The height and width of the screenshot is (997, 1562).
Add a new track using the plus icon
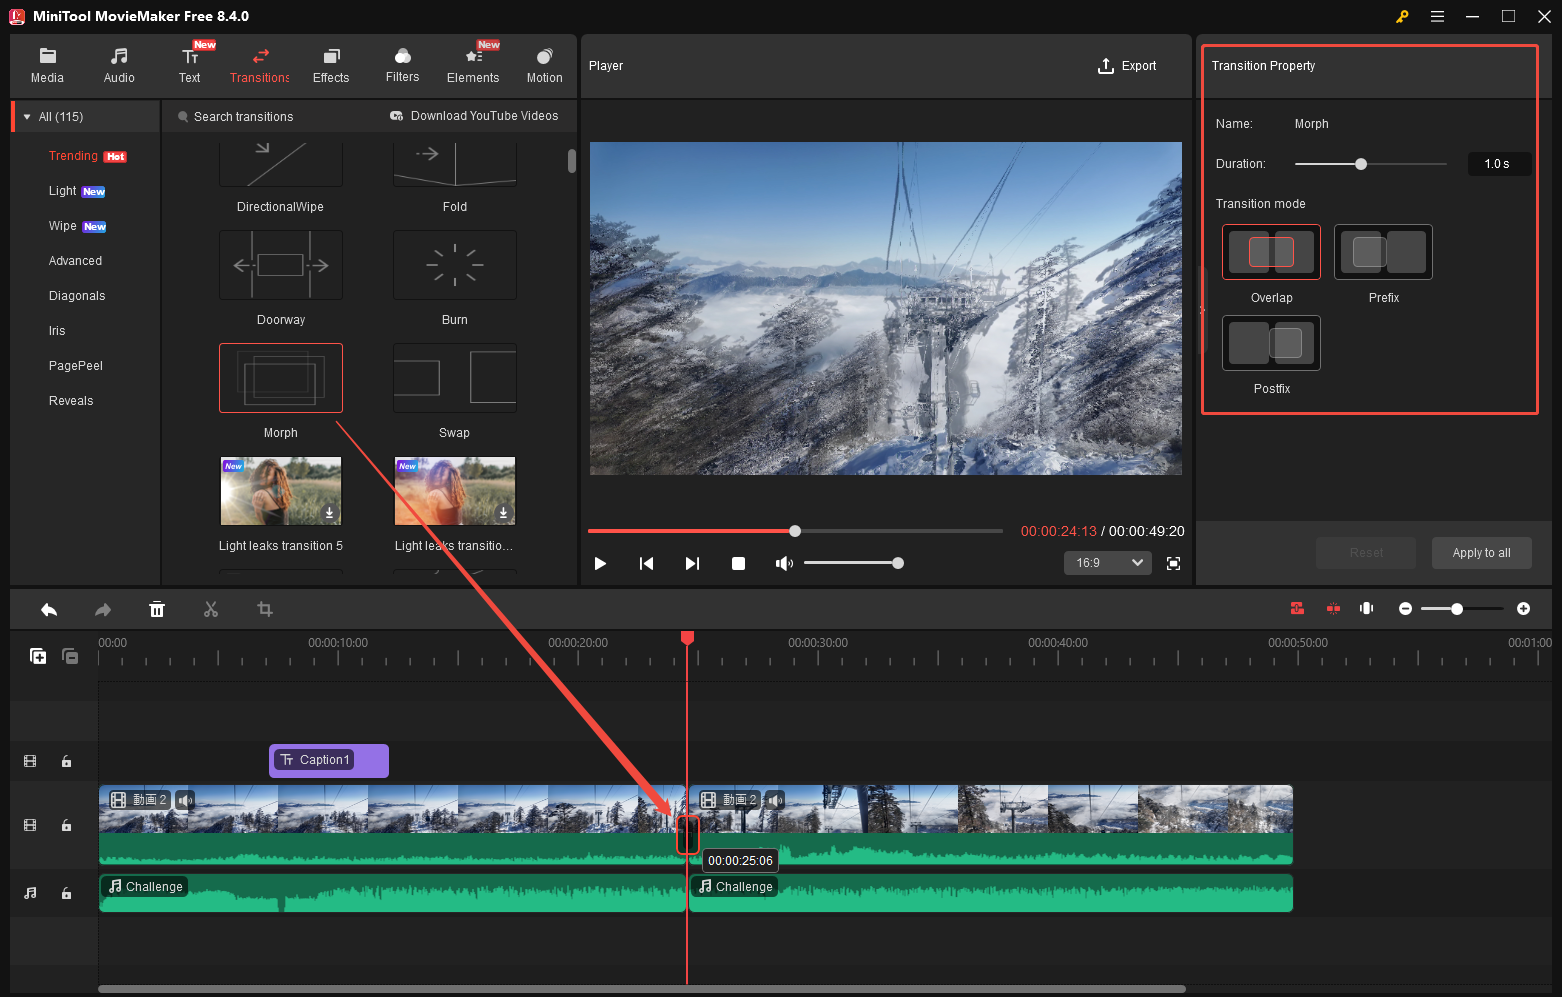pos(38,656)
